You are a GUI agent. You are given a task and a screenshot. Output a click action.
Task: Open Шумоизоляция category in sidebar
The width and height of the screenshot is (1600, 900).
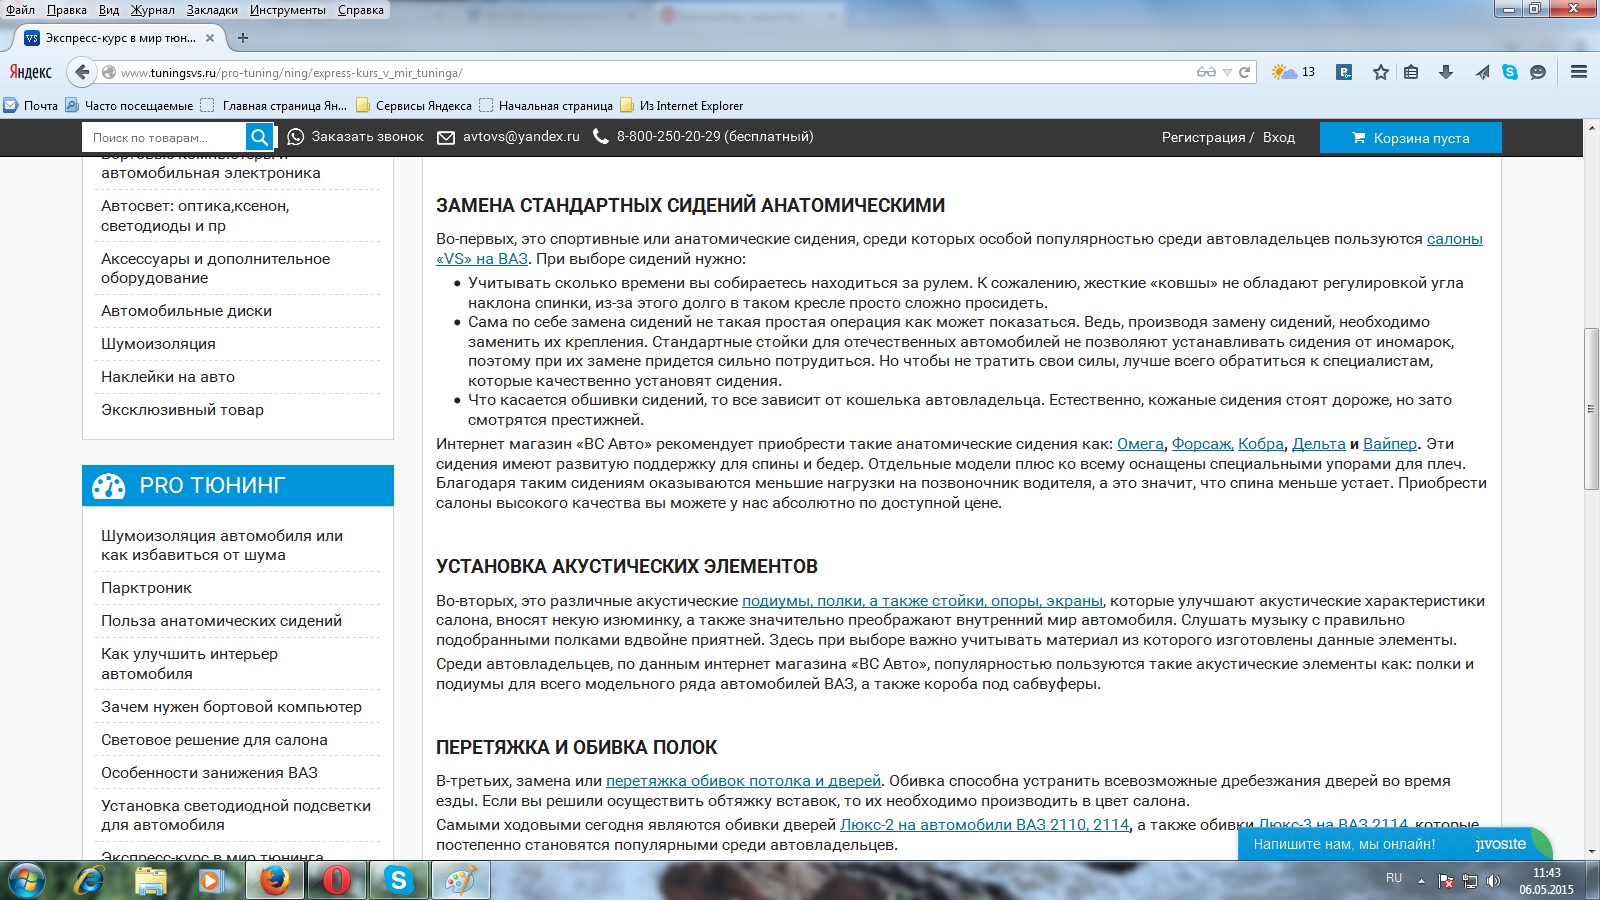(x=158, y=344)
